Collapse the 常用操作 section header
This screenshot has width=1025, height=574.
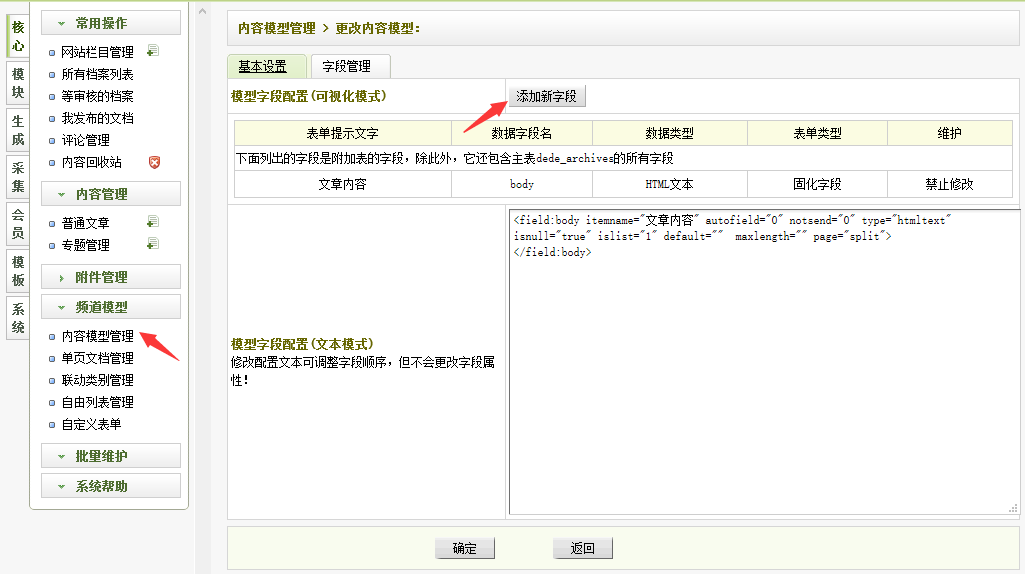[x=111, y=23]
